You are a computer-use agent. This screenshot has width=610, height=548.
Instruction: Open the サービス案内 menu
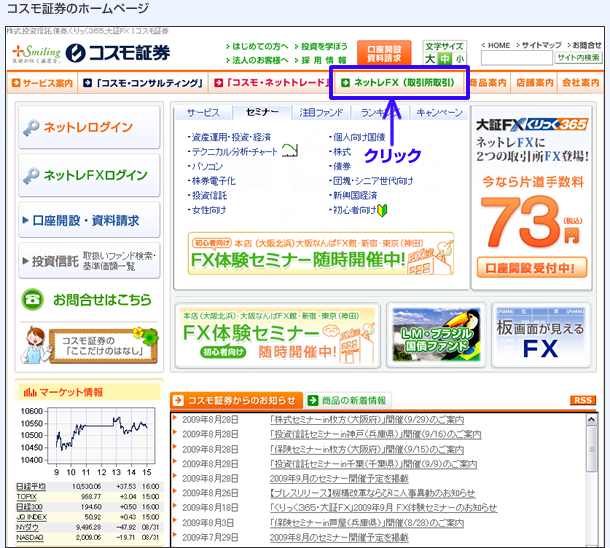[x=42, y=83]
